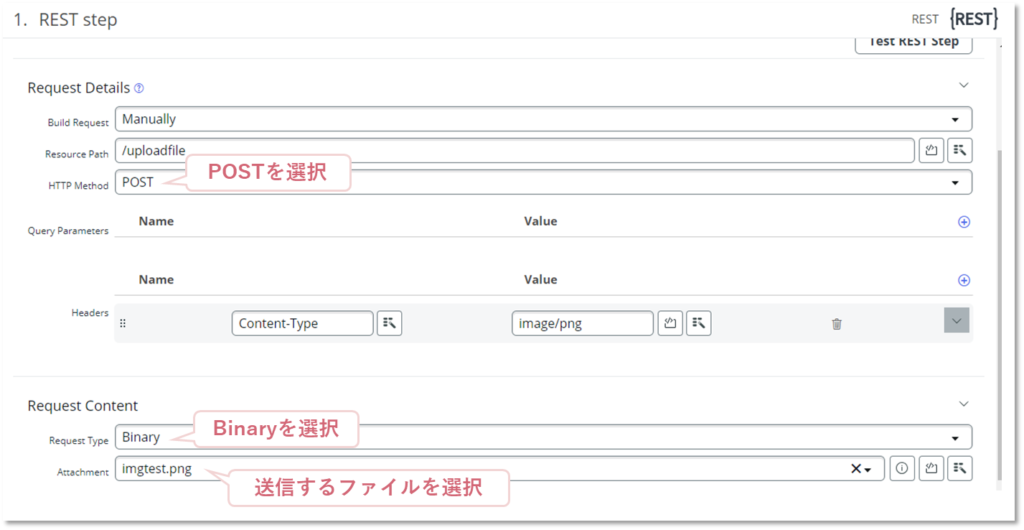Open the Request Type dropdown
The width and height of the screenshot is (1024, 530).
pyautogui.click(x=543, y=437)
